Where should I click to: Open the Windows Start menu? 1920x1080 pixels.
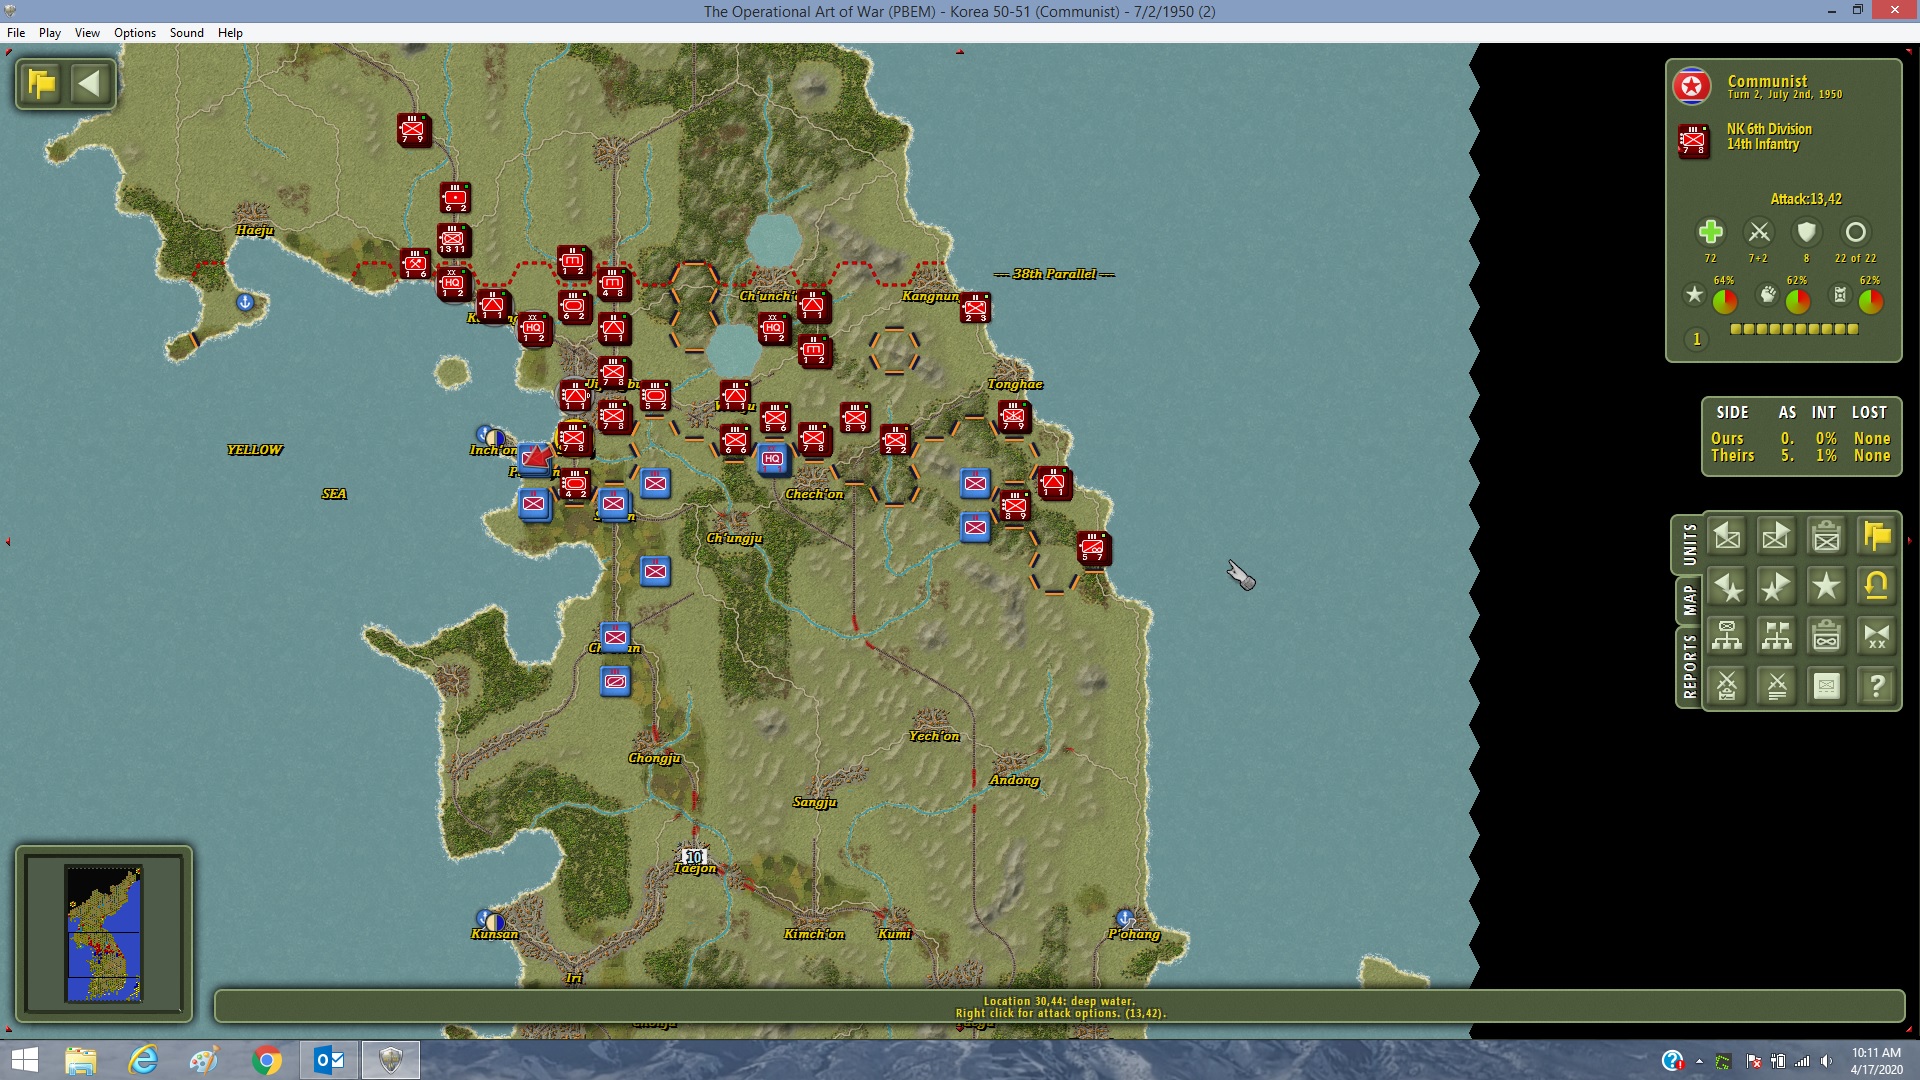click(x=24, y=1060)
